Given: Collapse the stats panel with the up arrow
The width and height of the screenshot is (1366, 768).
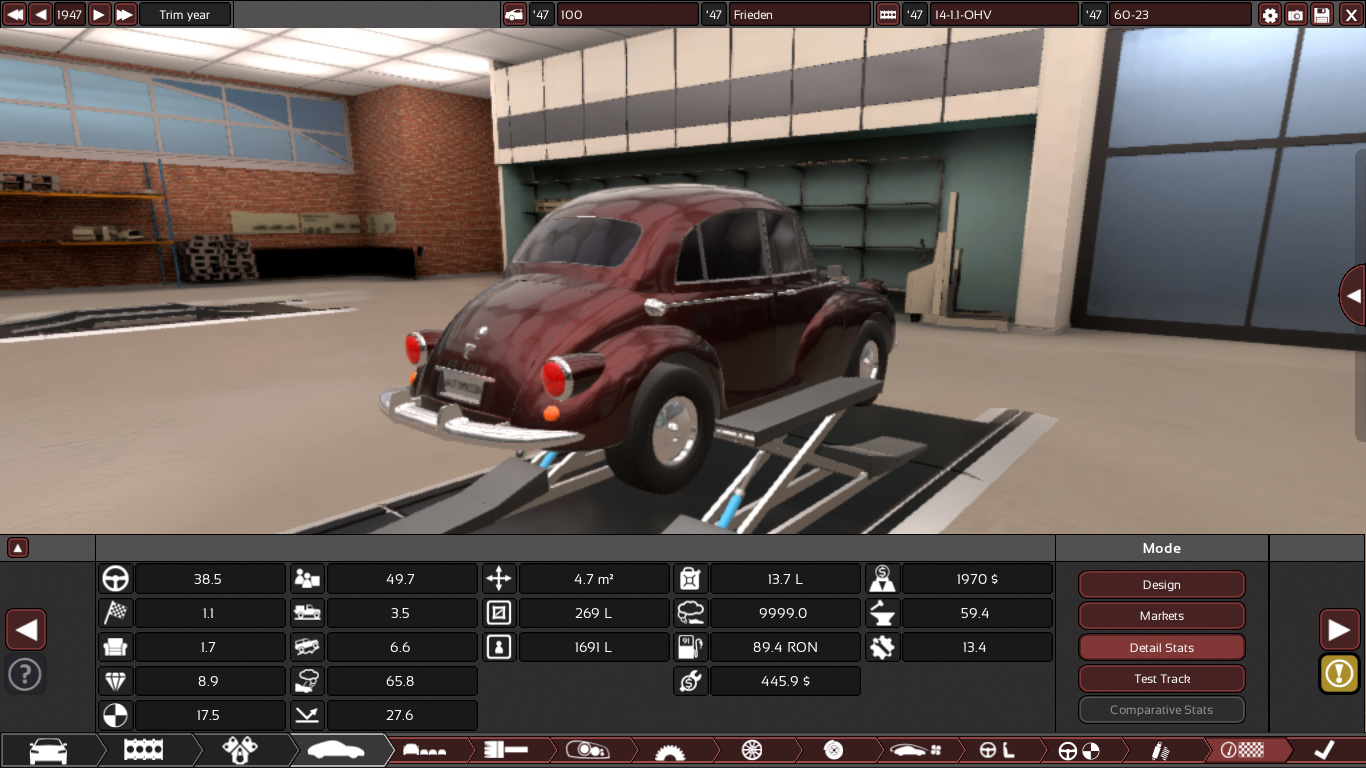Looking at the screenshot, I should pyautogui.click(x=18, y=548).
